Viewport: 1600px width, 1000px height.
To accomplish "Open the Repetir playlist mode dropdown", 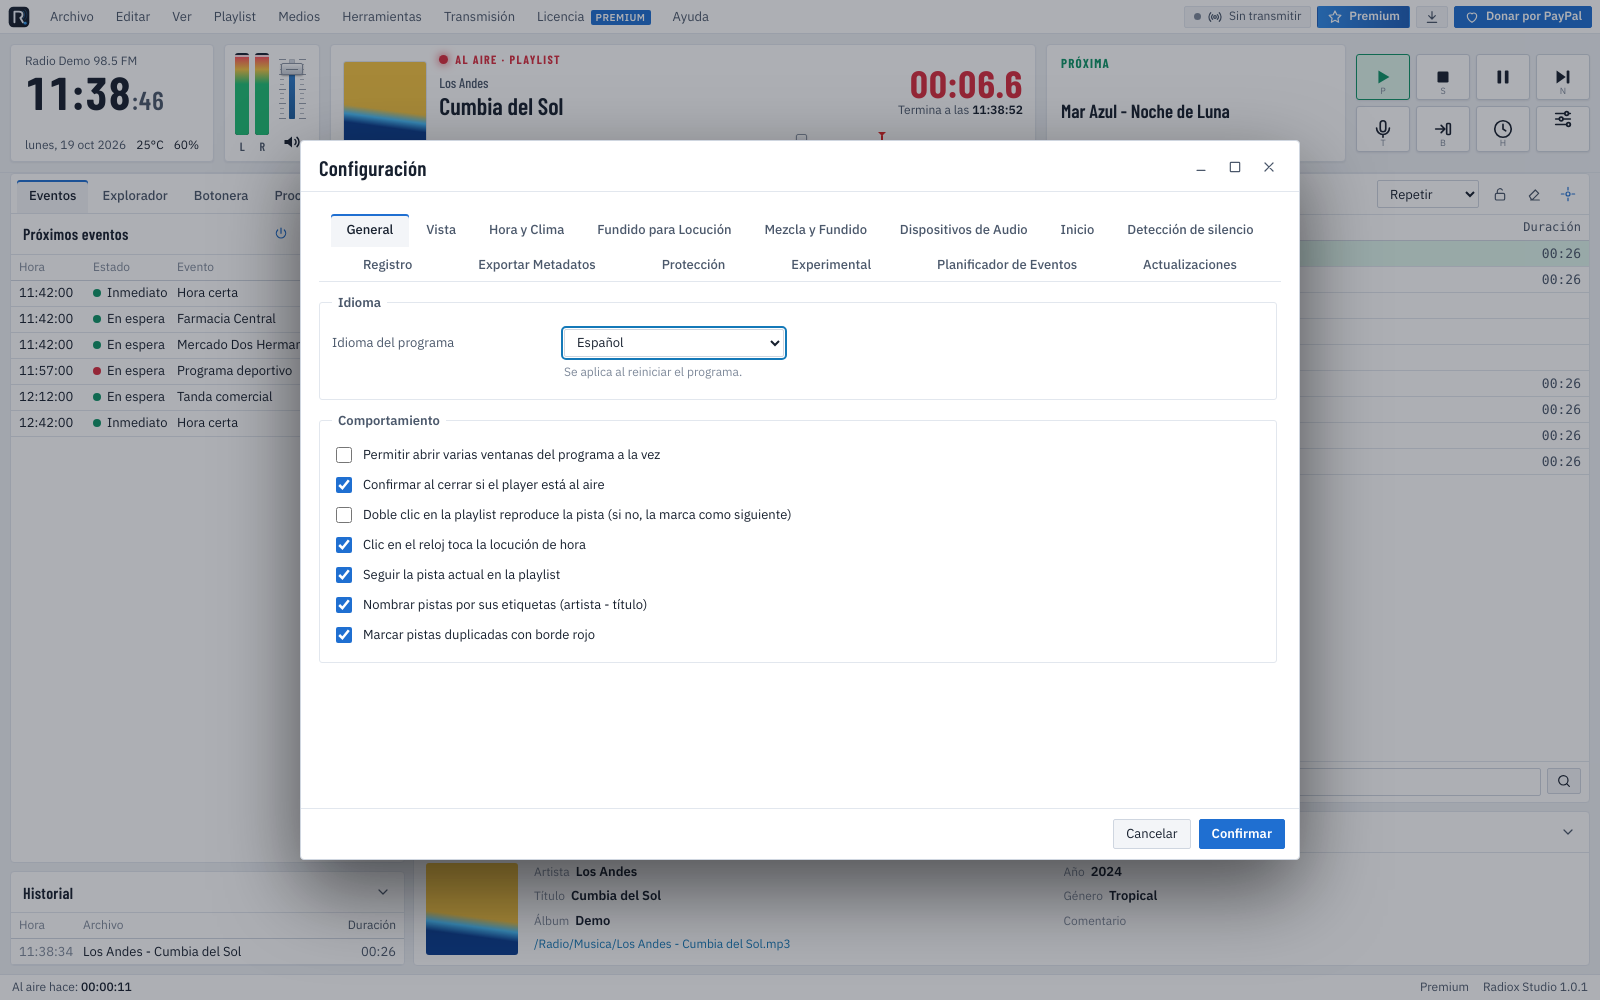I will pyautogui.click(x=1428, y=195).
